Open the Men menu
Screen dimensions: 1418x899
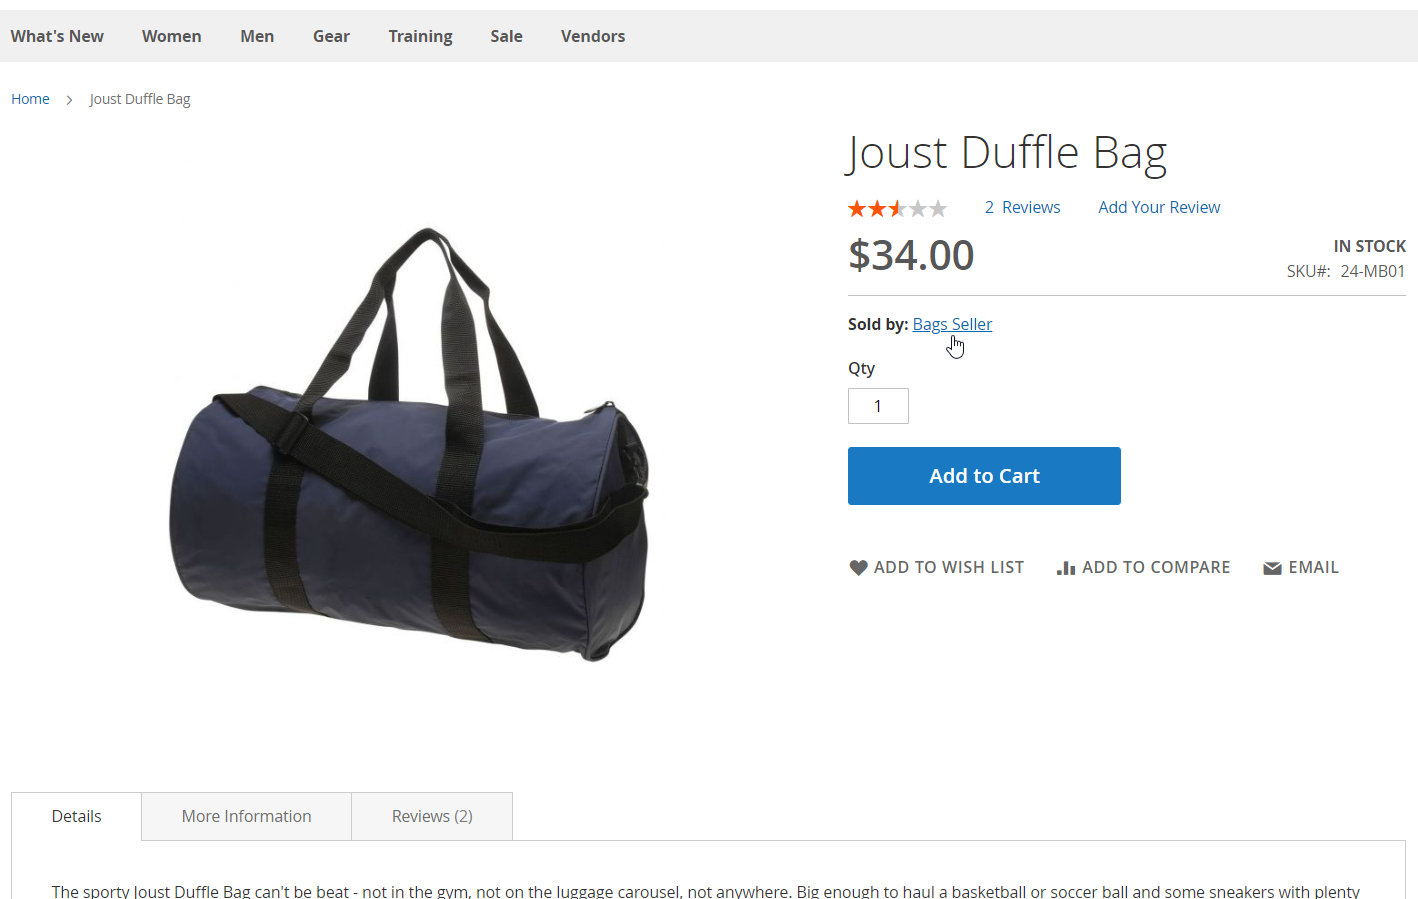click(x=257, y=36)
